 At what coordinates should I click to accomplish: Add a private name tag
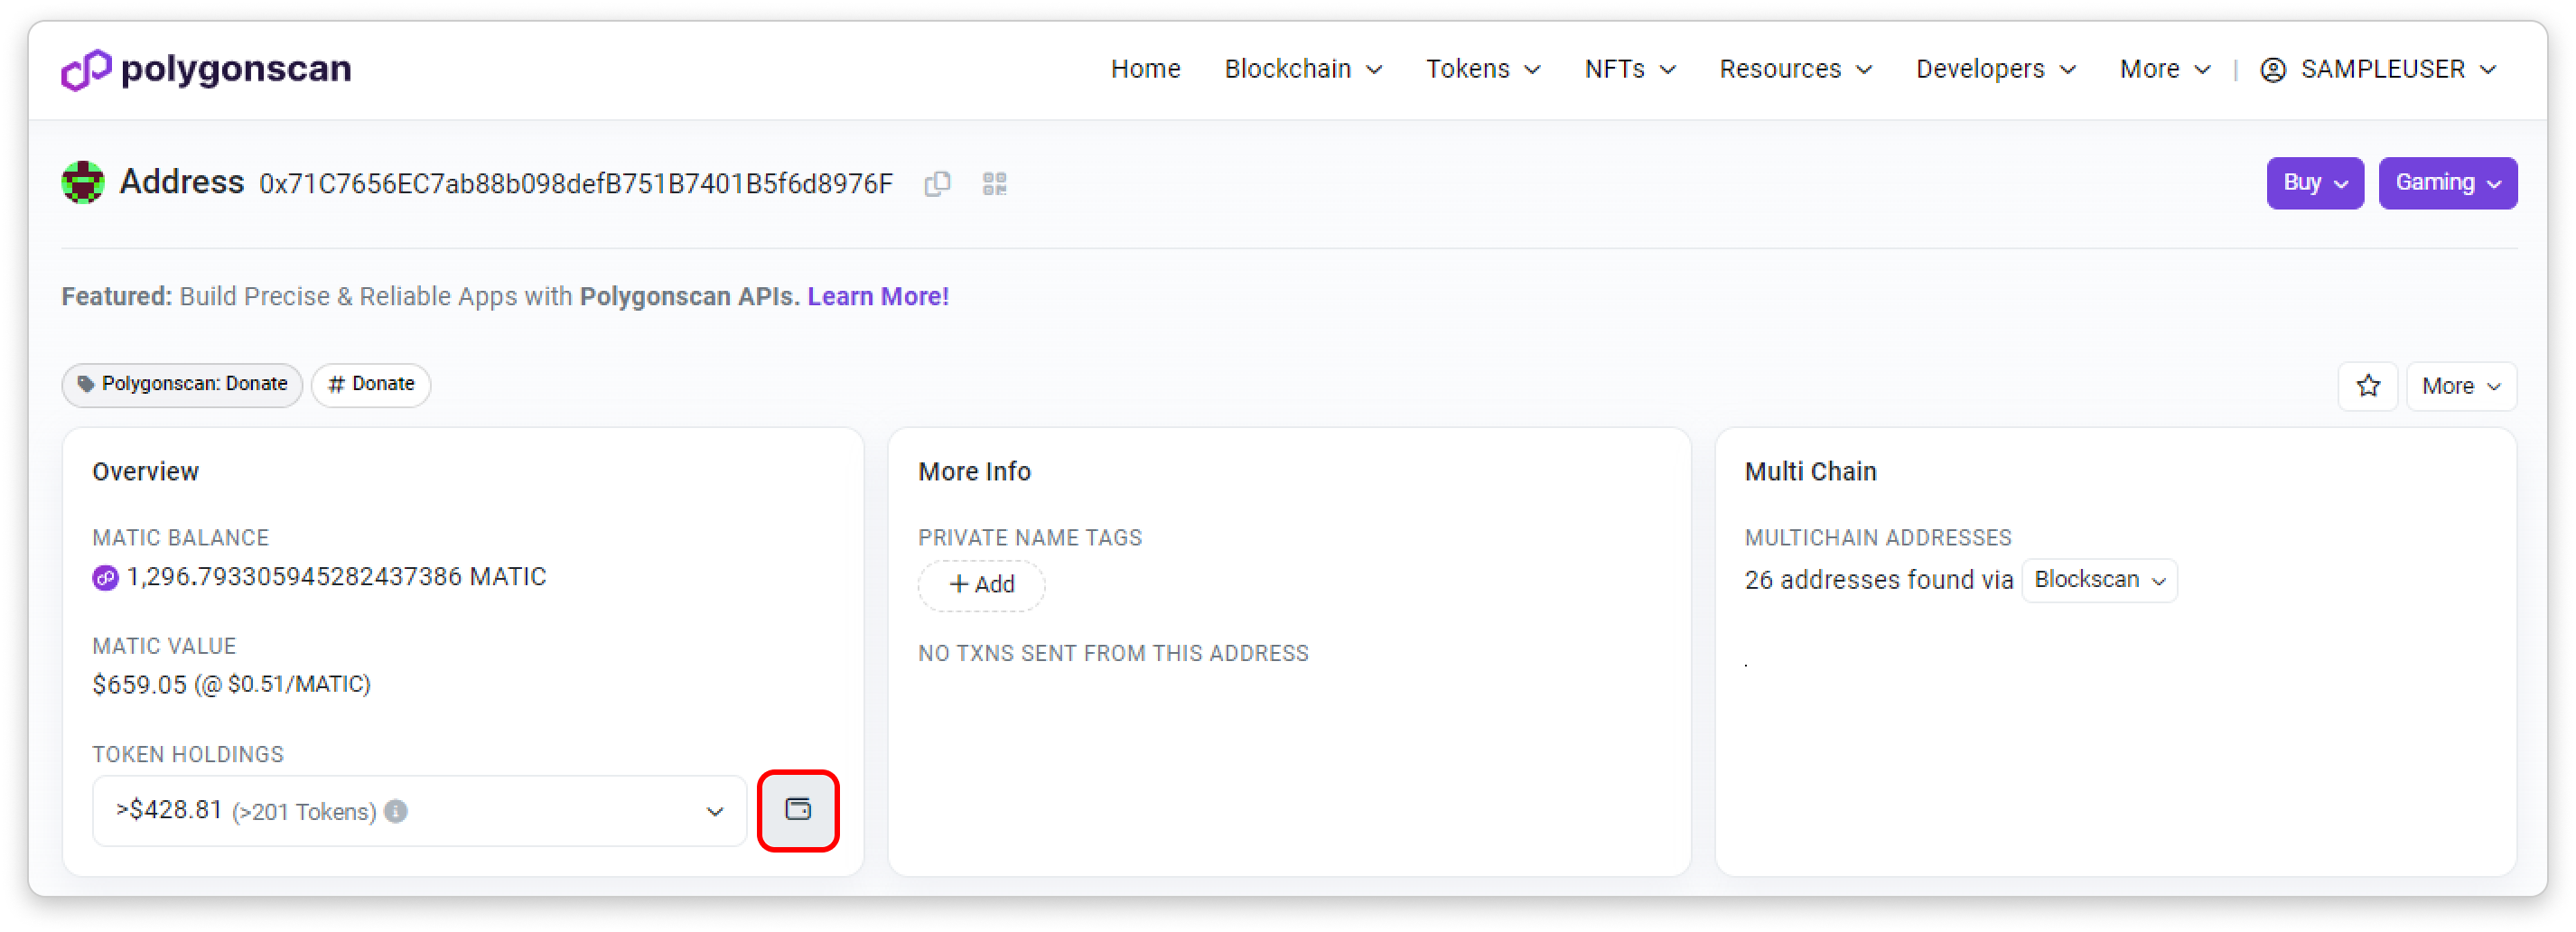click(980, 585)
